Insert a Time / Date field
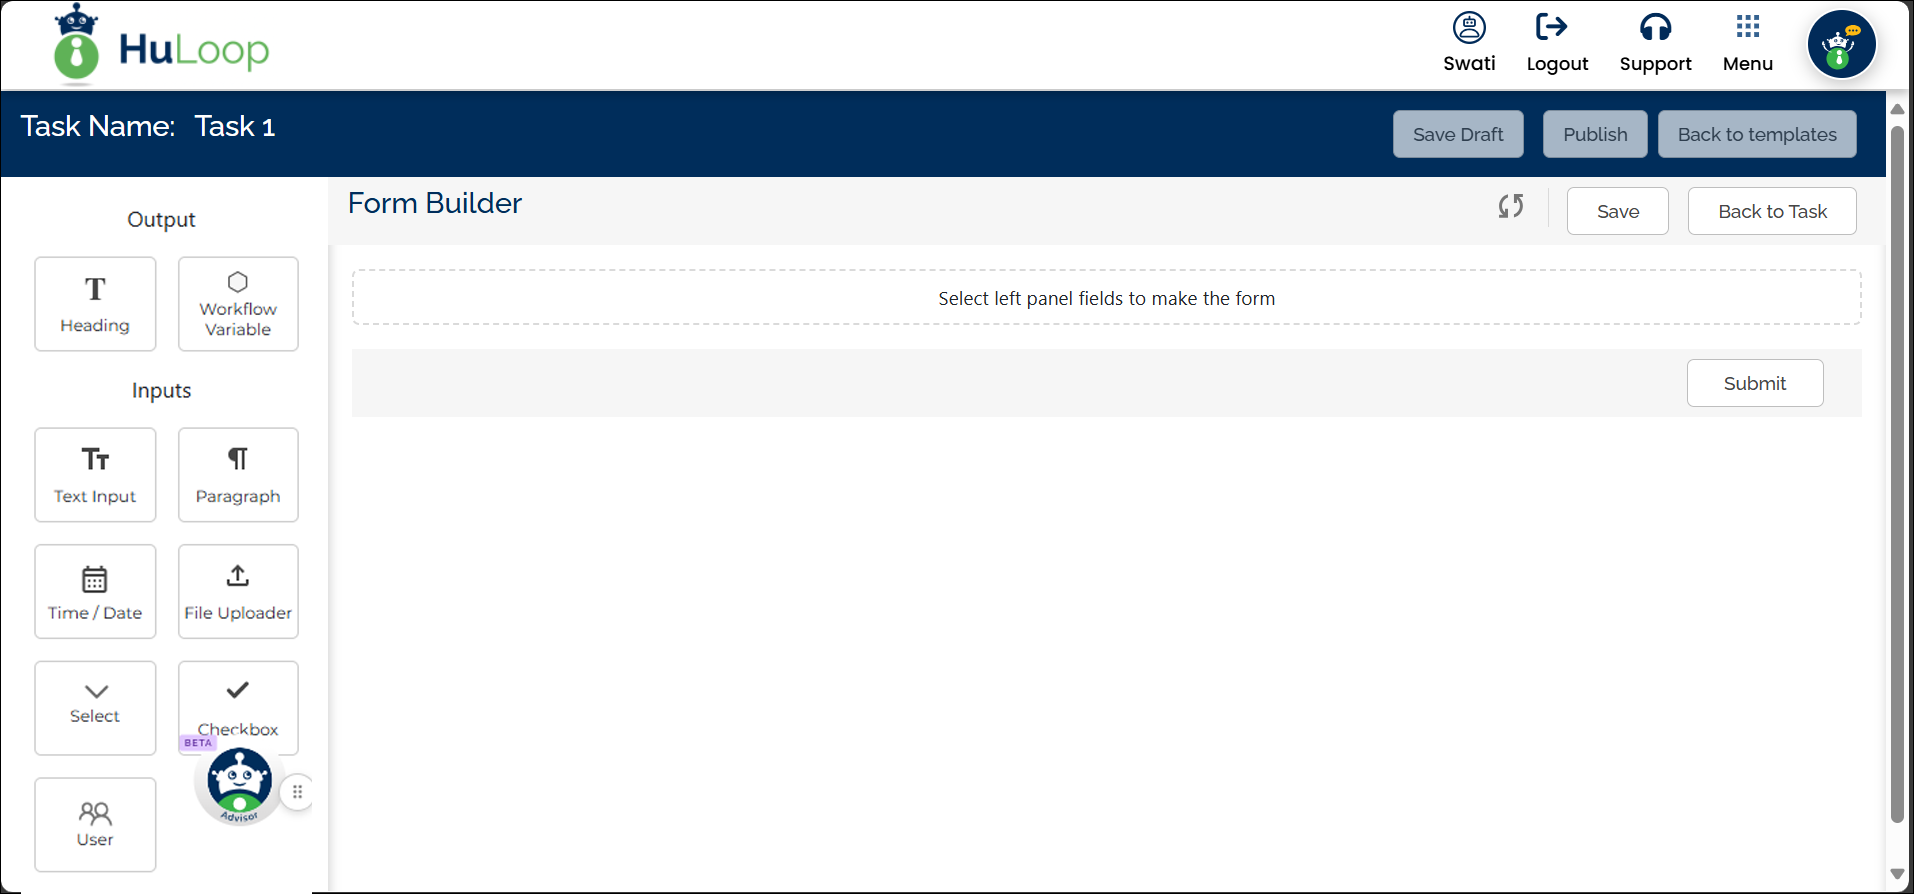Viewport: 1914px width, 894px height. 95,592
